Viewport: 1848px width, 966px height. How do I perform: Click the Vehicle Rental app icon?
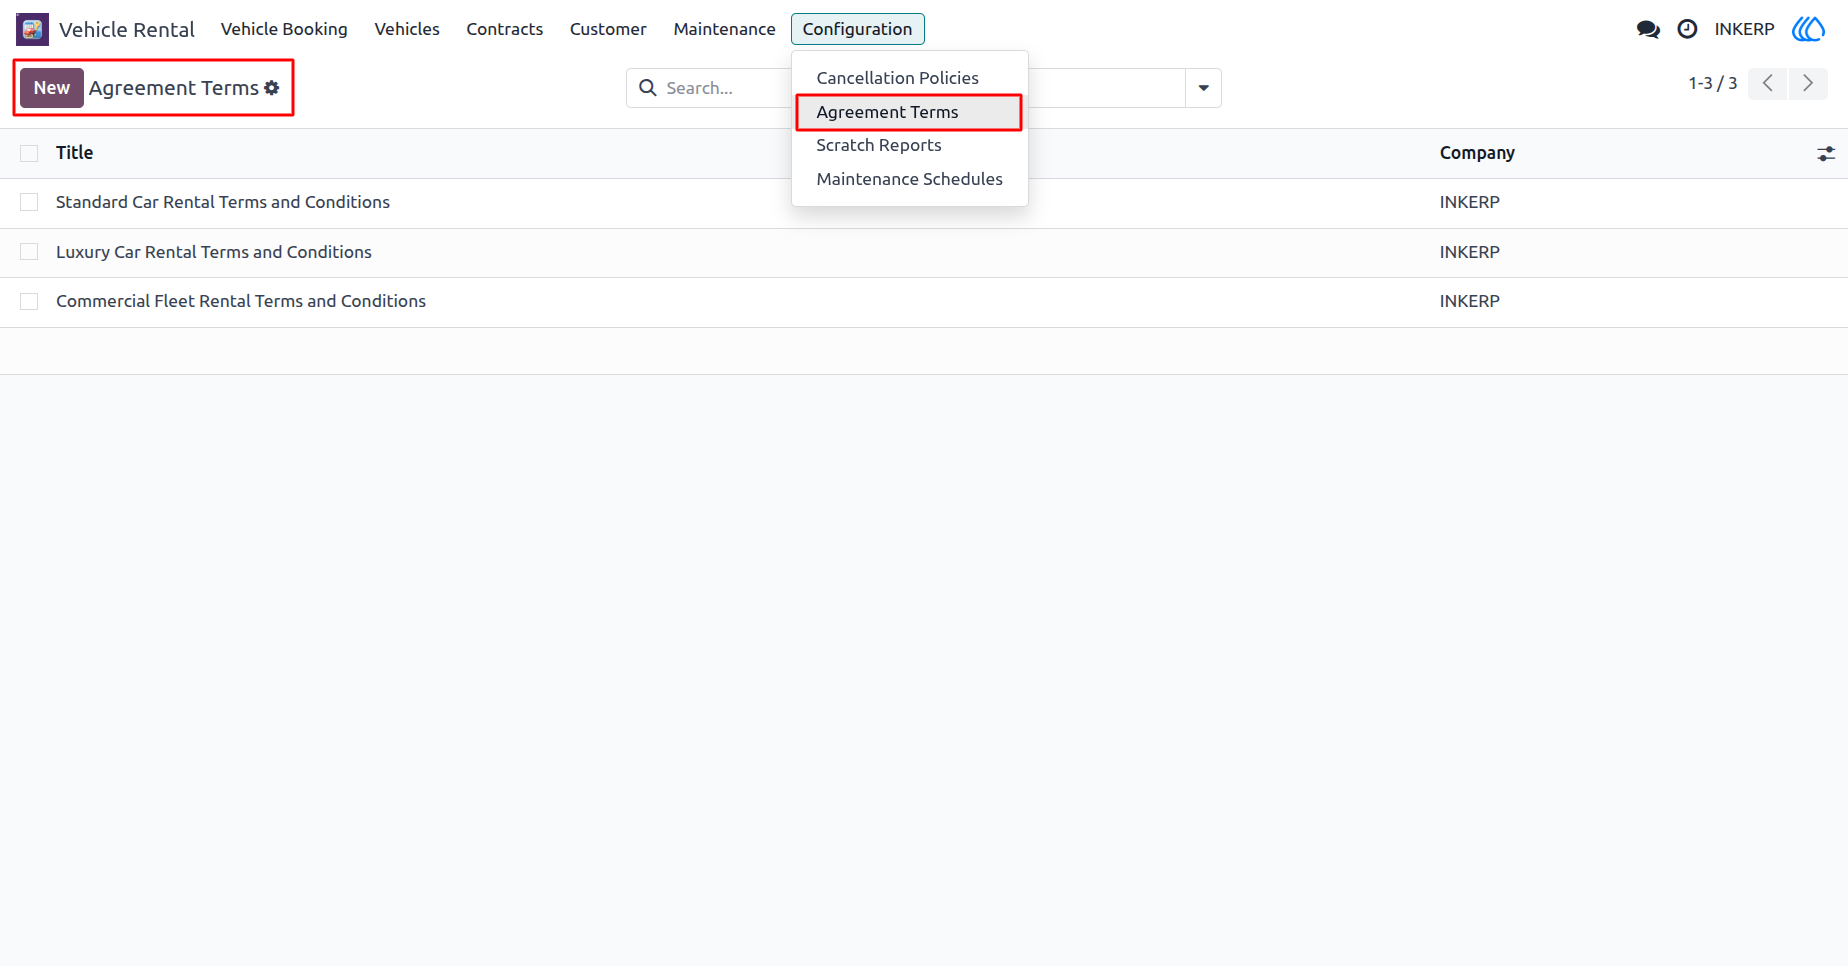(32, 29)
